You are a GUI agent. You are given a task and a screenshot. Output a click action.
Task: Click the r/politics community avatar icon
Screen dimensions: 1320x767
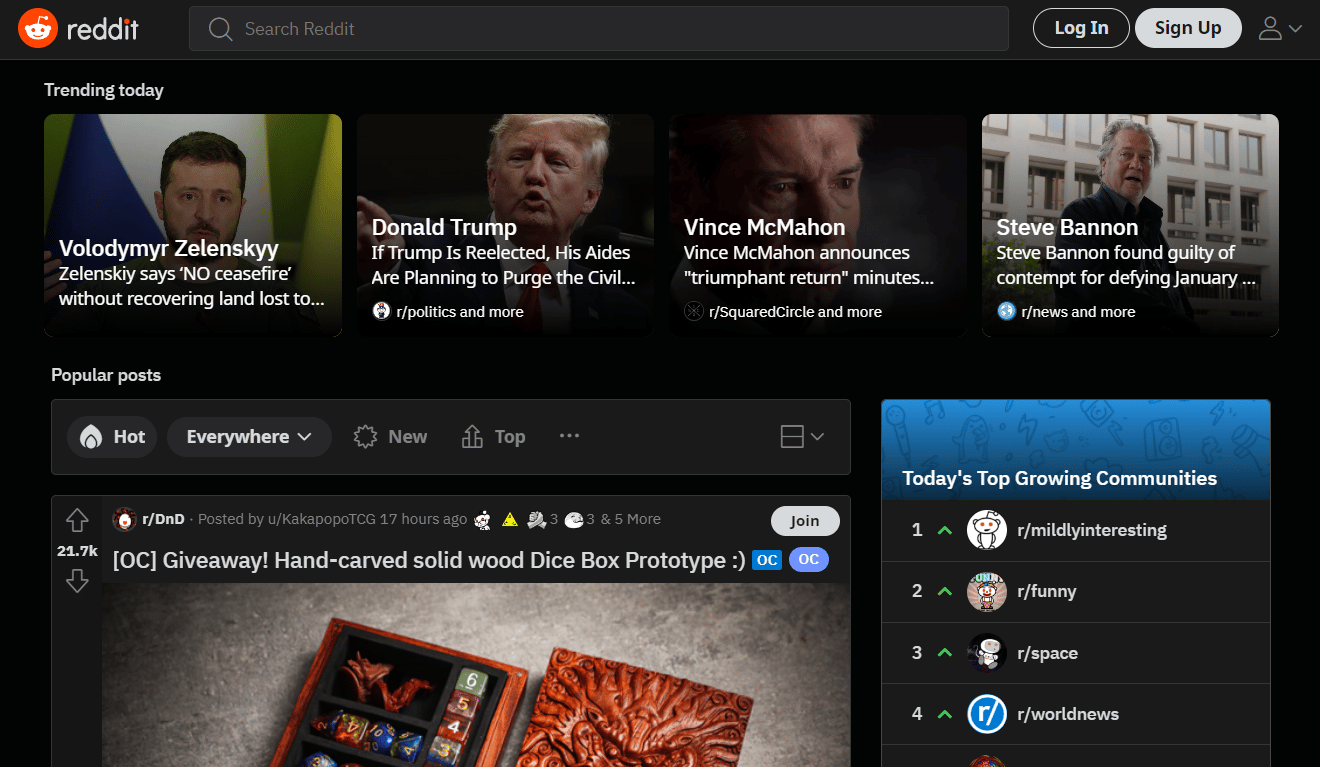click(381, 311)
